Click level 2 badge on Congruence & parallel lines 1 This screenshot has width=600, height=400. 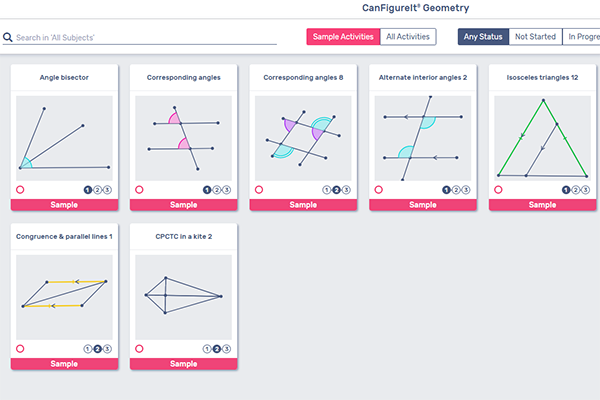[97, 348]
